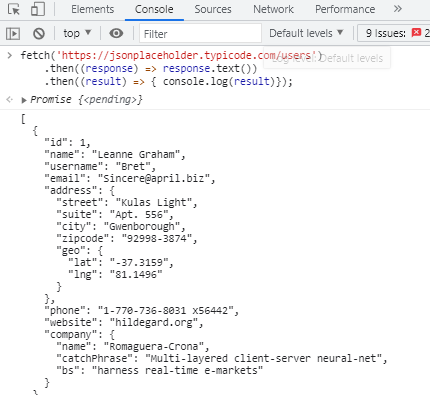Click the "company": { key line
Image resolution: width=430 pixels, height=395 pixels.
(80, 334)
